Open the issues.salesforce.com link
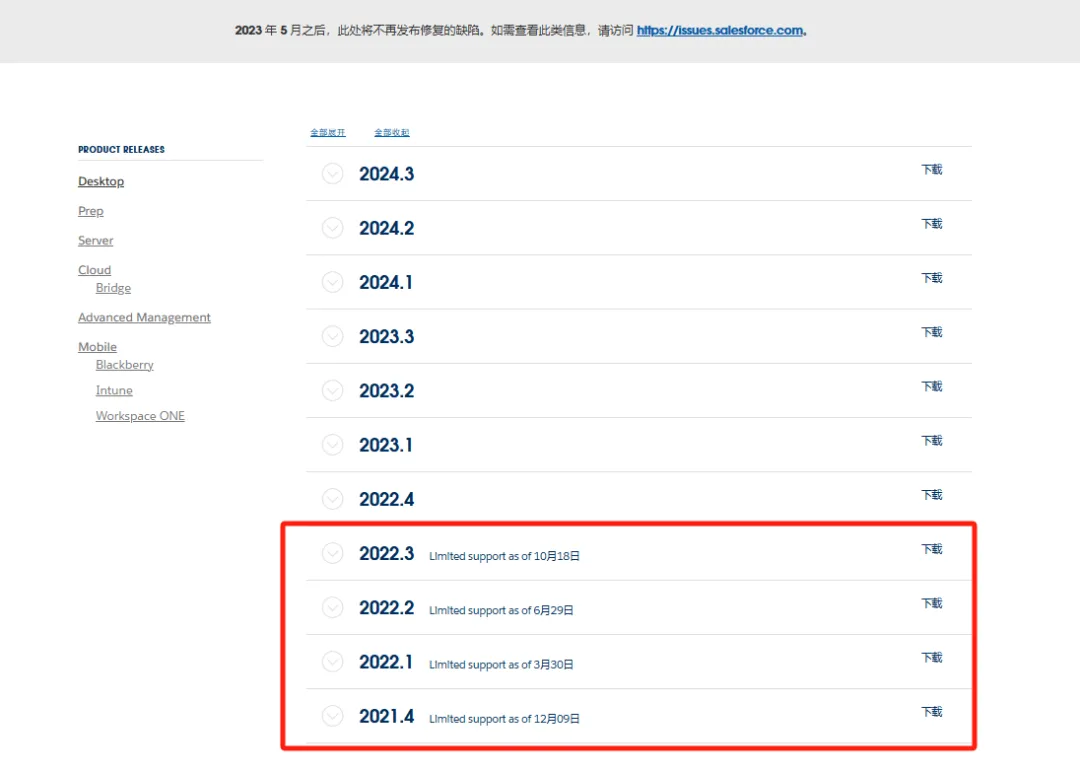Screen dimensions: 1080x772 point(720,31)
